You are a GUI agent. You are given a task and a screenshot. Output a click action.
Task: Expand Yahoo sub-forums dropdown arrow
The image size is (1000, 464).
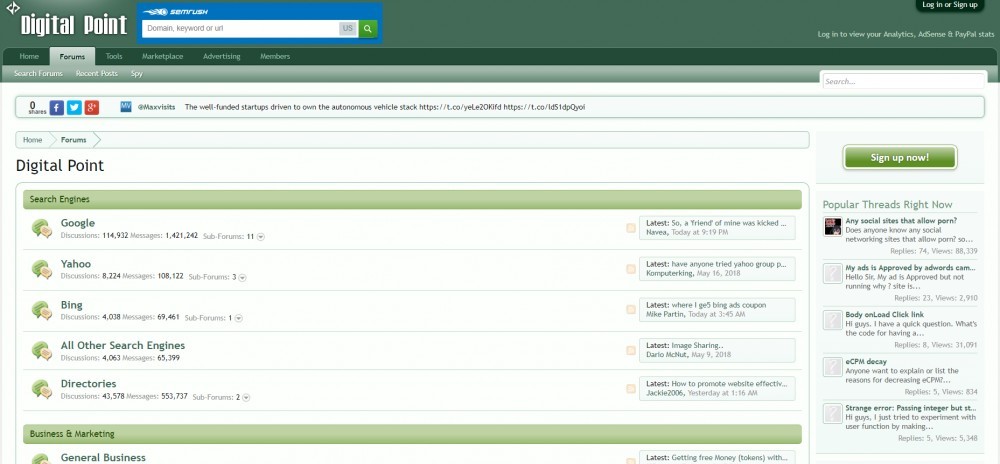[x=242, y=277]
